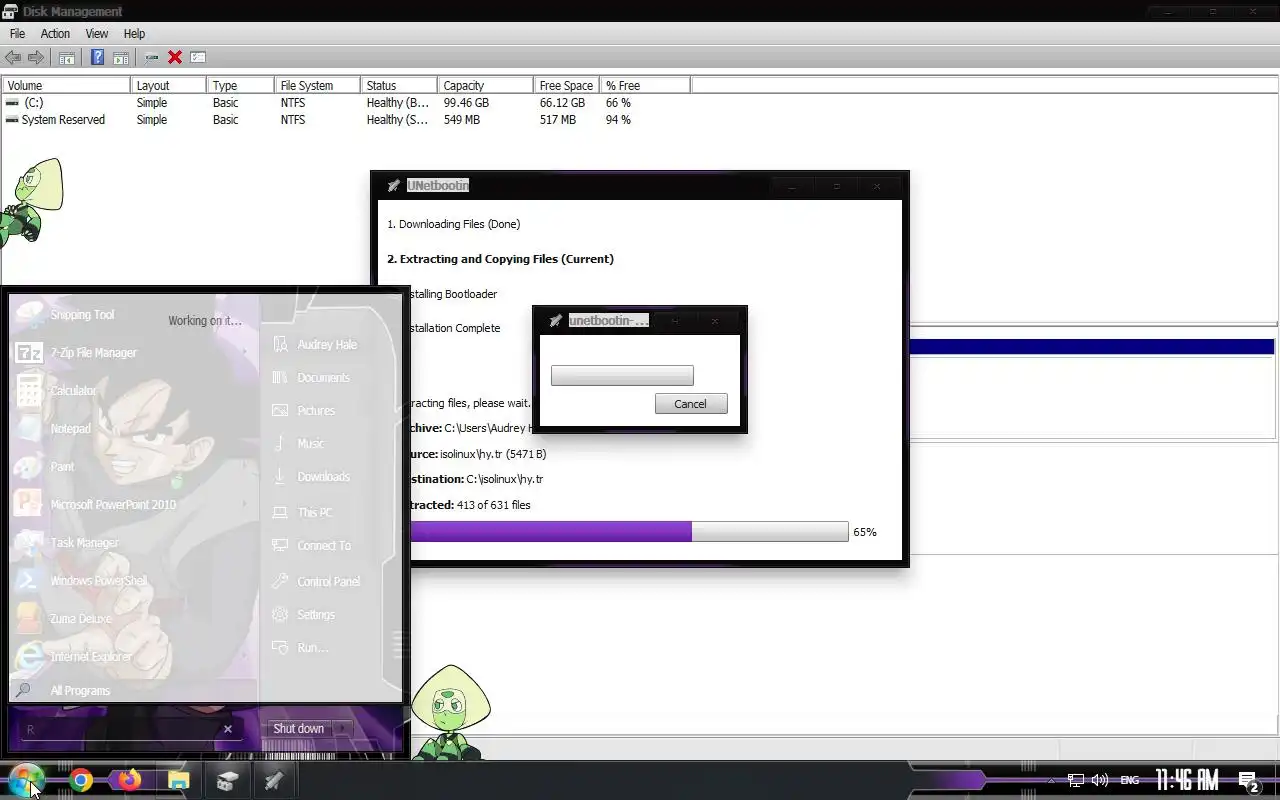Image resolution: width=1280 pixels, height=800 pixels.
Task: Expand the 7-Zip File Manager submenu arrow
Action: pos(246,353)
